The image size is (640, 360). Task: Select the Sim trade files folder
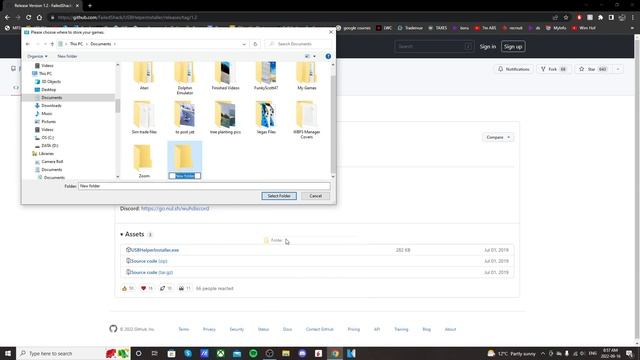tap(144, 118)
